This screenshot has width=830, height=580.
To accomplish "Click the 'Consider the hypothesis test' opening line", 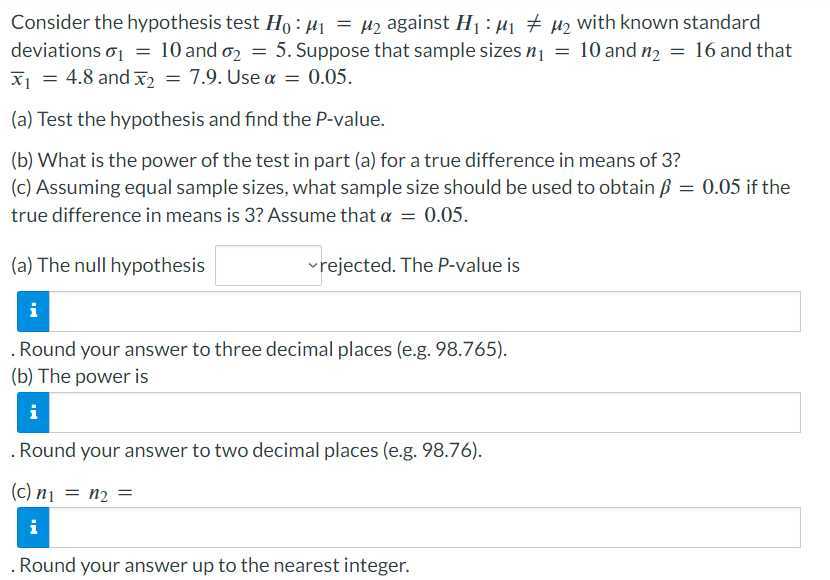I will coord(385,23).
